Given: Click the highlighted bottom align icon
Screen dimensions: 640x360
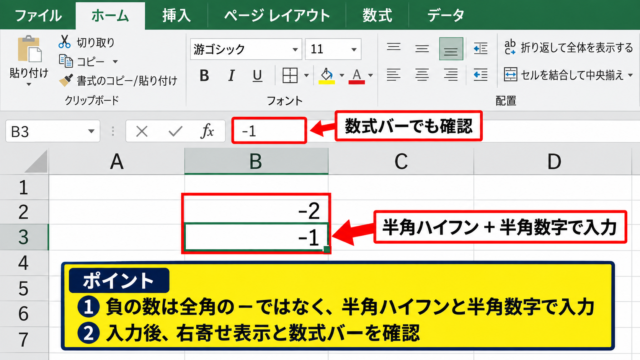Looking at the screenshot, I should [x=451, y=49].
